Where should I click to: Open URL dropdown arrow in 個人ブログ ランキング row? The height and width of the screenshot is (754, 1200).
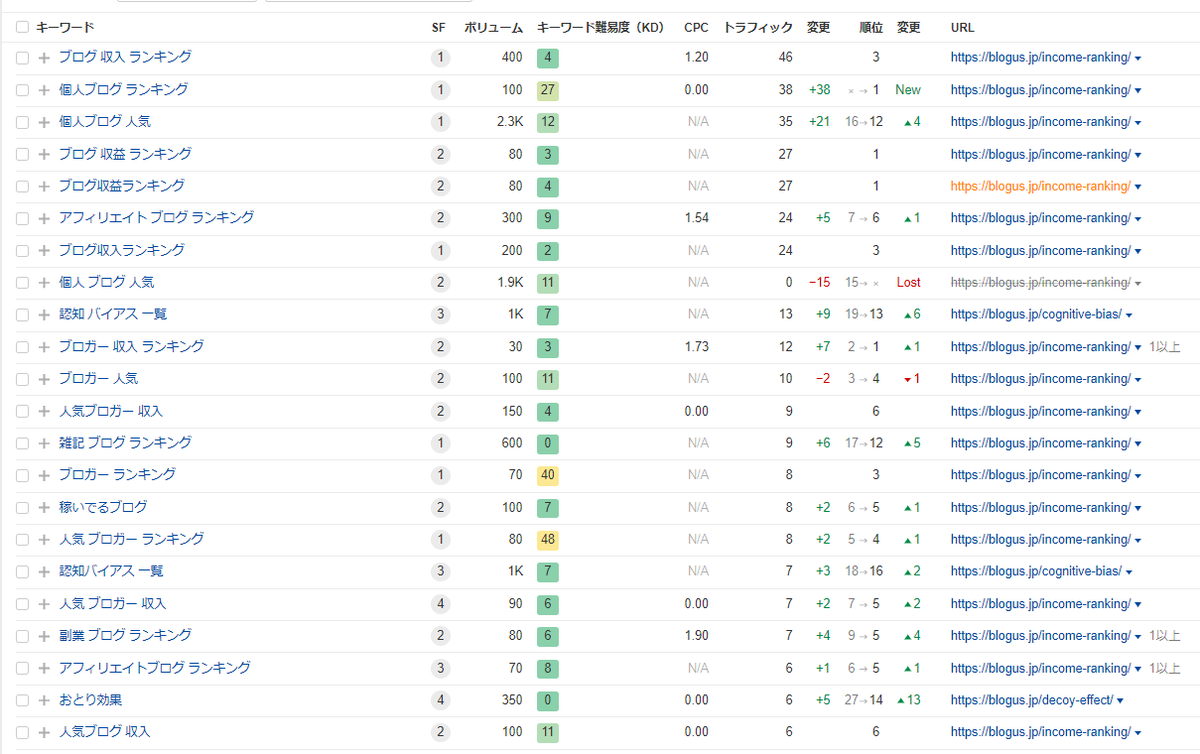(1138, 90)
